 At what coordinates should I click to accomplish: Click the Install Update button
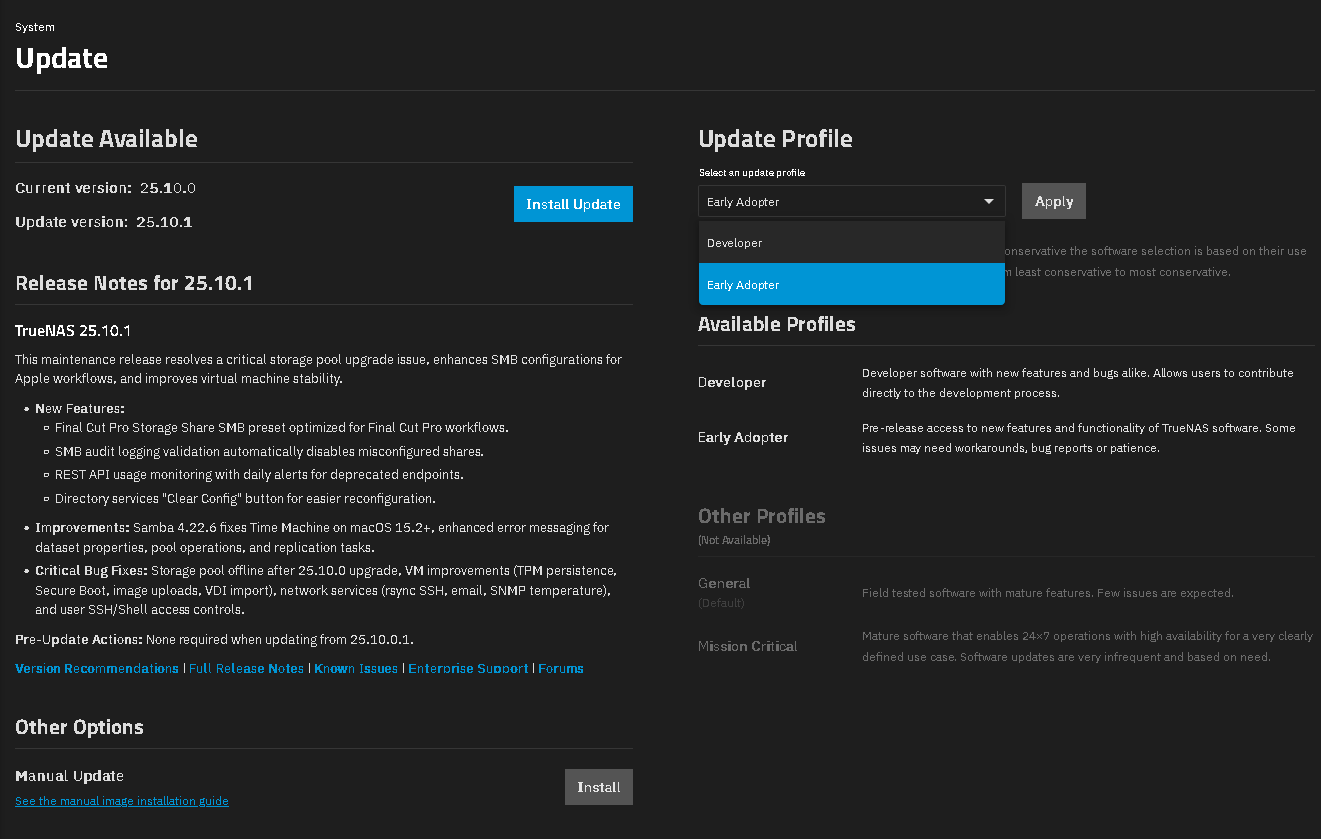point(573,204)
